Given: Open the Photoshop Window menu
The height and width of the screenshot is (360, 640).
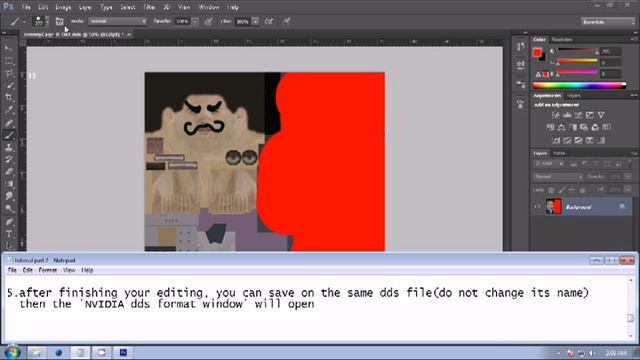Looking at the screenshot, I should (209, 7).
